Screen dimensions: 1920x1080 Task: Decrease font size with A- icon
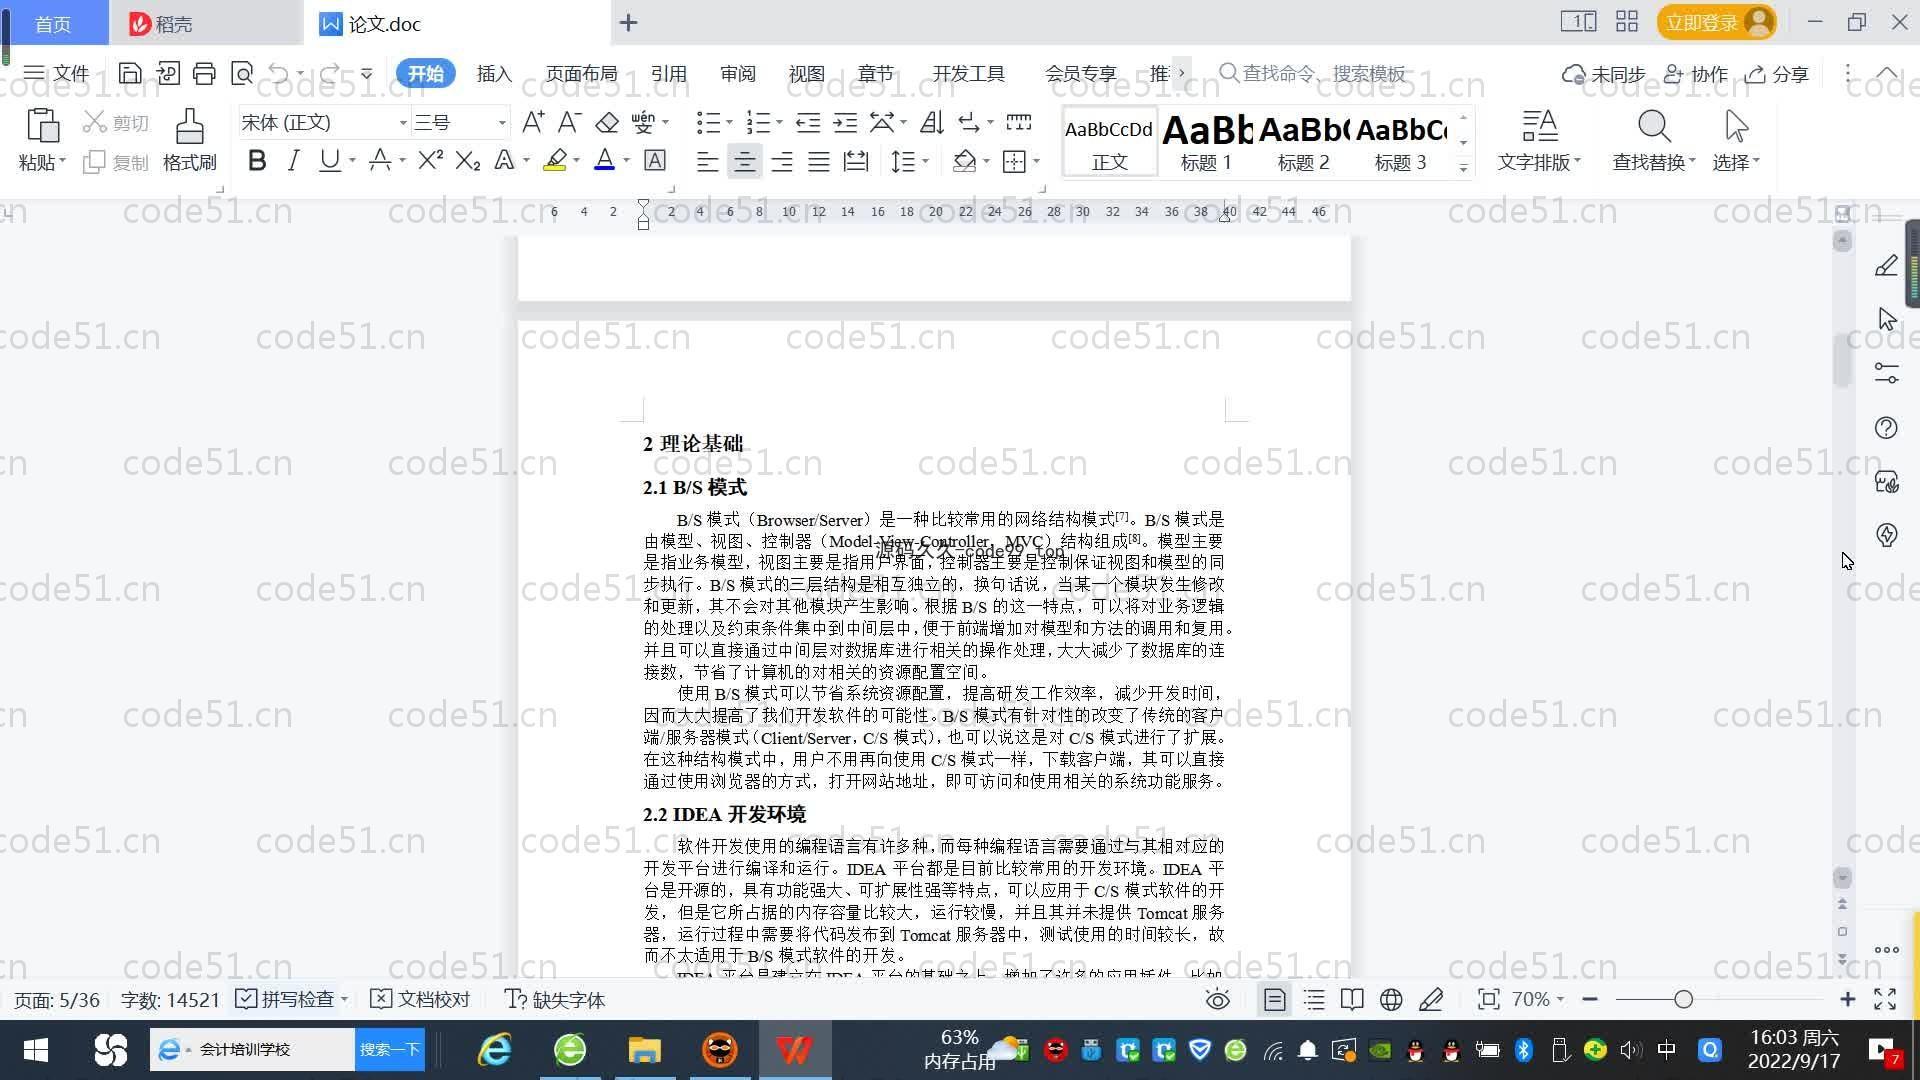pos(569,122)
